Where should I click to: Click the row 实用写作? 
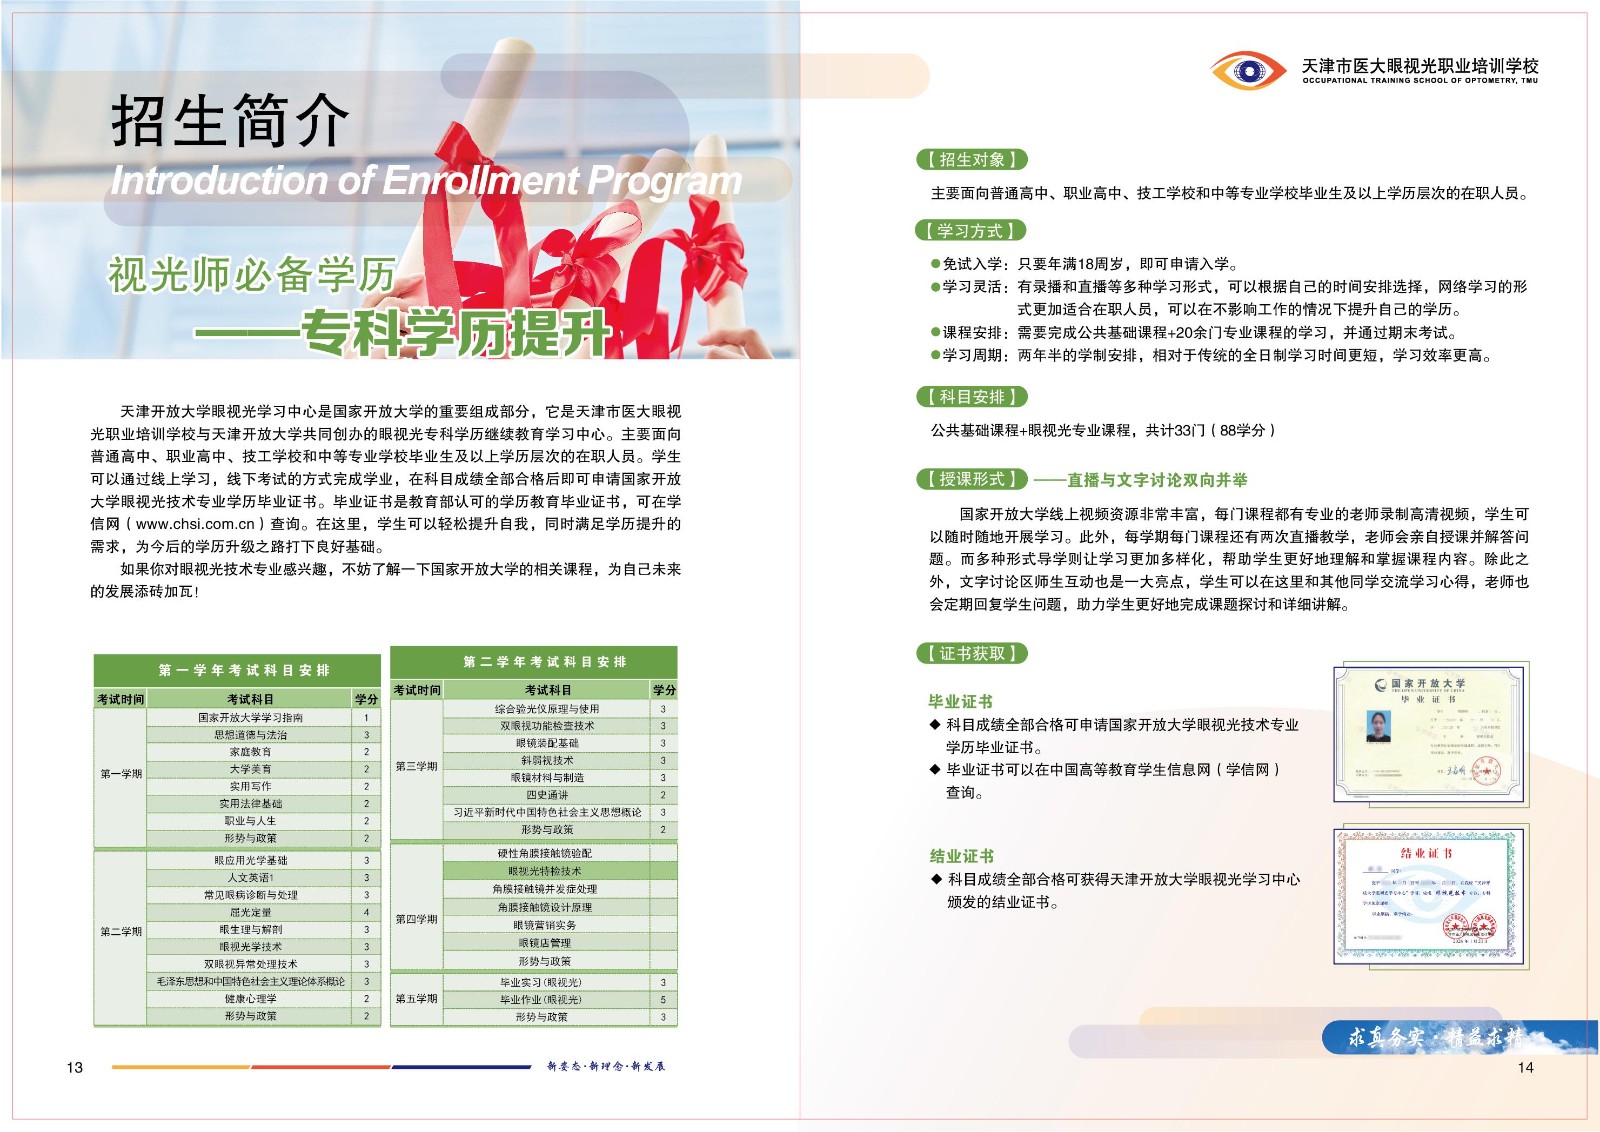tap(264, 787)
